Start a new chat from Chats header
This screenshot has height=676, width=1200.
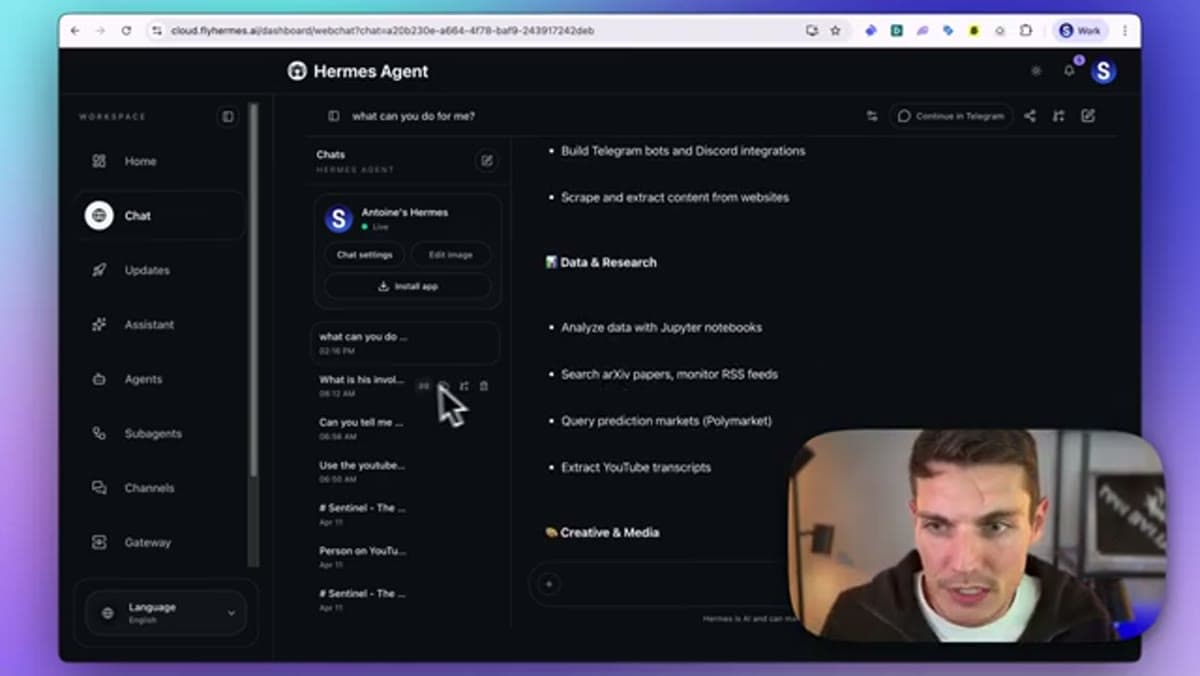tap(486, 160)
